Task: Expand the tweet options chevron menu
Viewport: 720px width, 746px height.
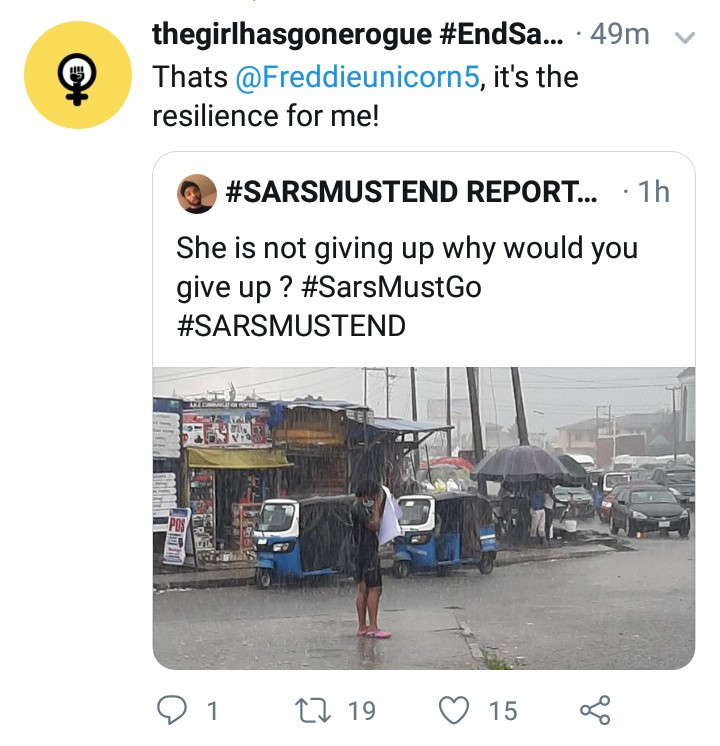Action: point(685,36)
